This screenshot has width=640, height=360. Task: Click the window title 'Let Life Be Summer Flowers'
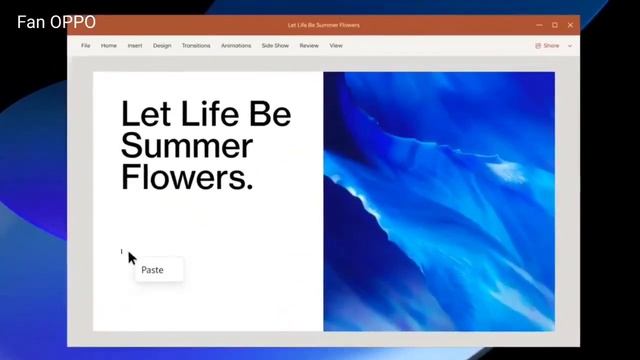[324, 25]
